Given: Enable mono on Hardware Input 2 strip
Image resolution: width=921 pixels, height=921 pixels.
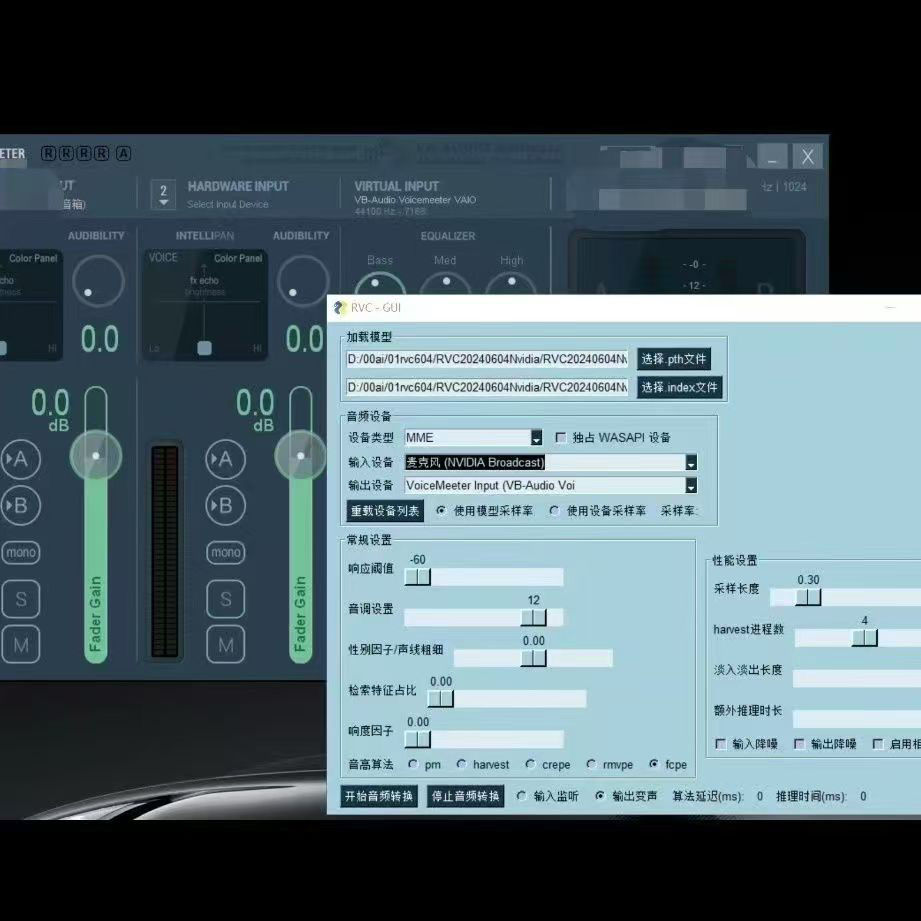Looking at the screenshot, I should pyautogui.click(x=226, y=552).
